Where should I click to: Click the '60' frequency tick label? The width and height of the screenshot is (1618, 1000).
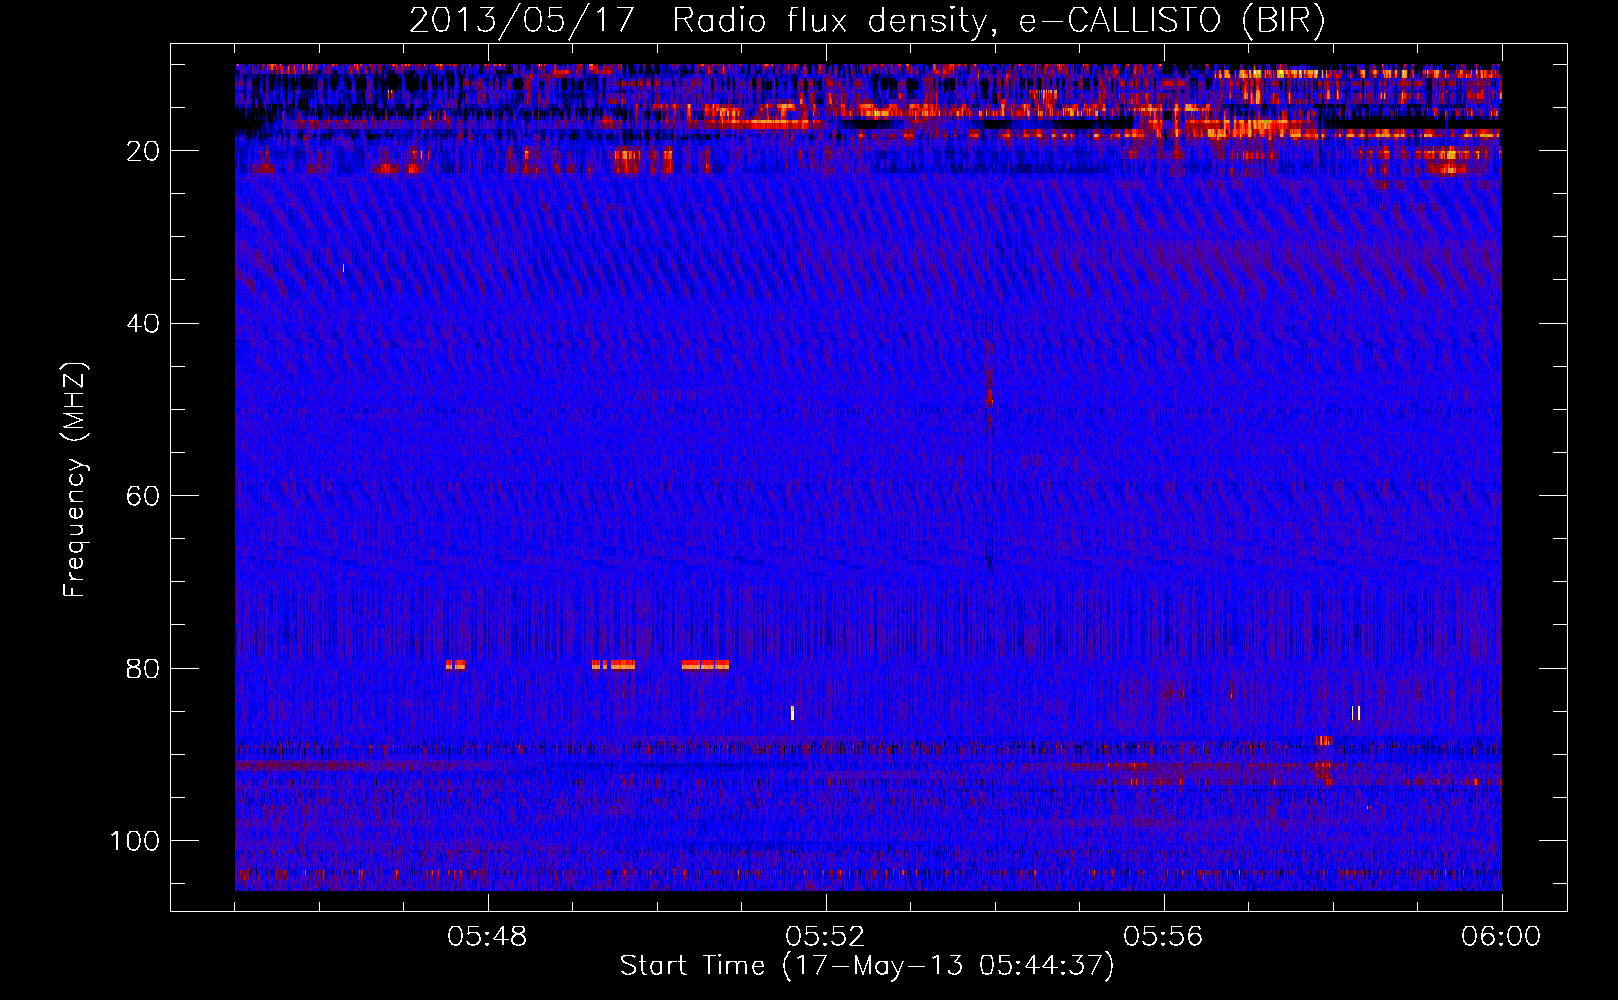[143, 496]
